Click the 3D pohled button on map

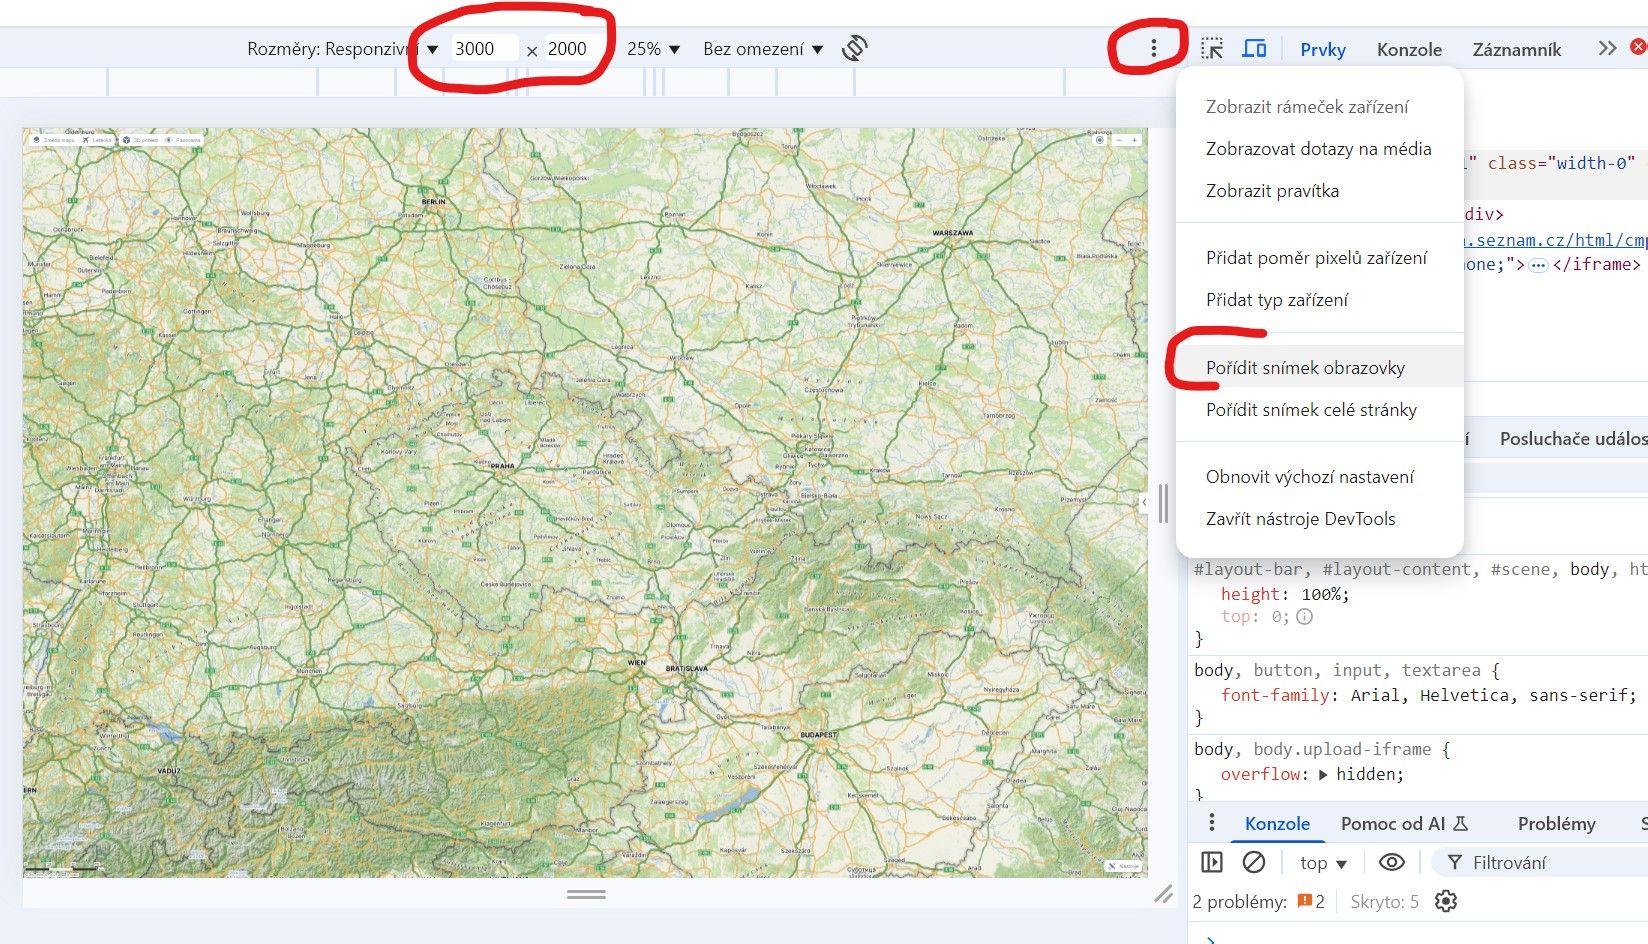pos(140,140)
